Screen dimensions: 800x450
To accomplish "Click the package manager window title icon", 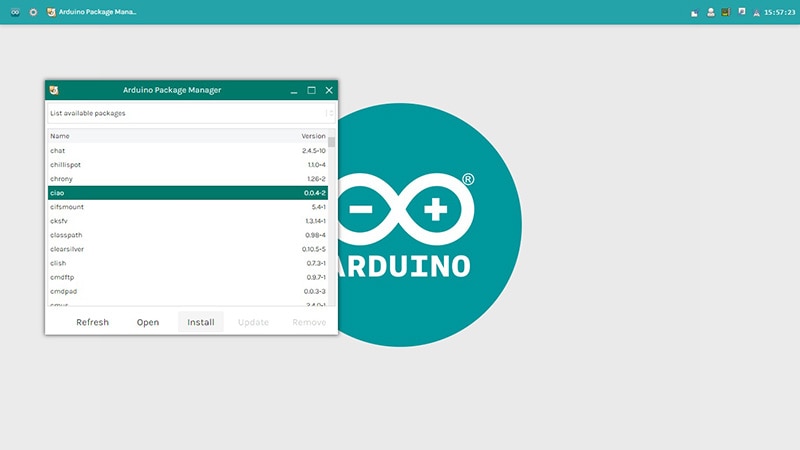I will click(54, 90).
